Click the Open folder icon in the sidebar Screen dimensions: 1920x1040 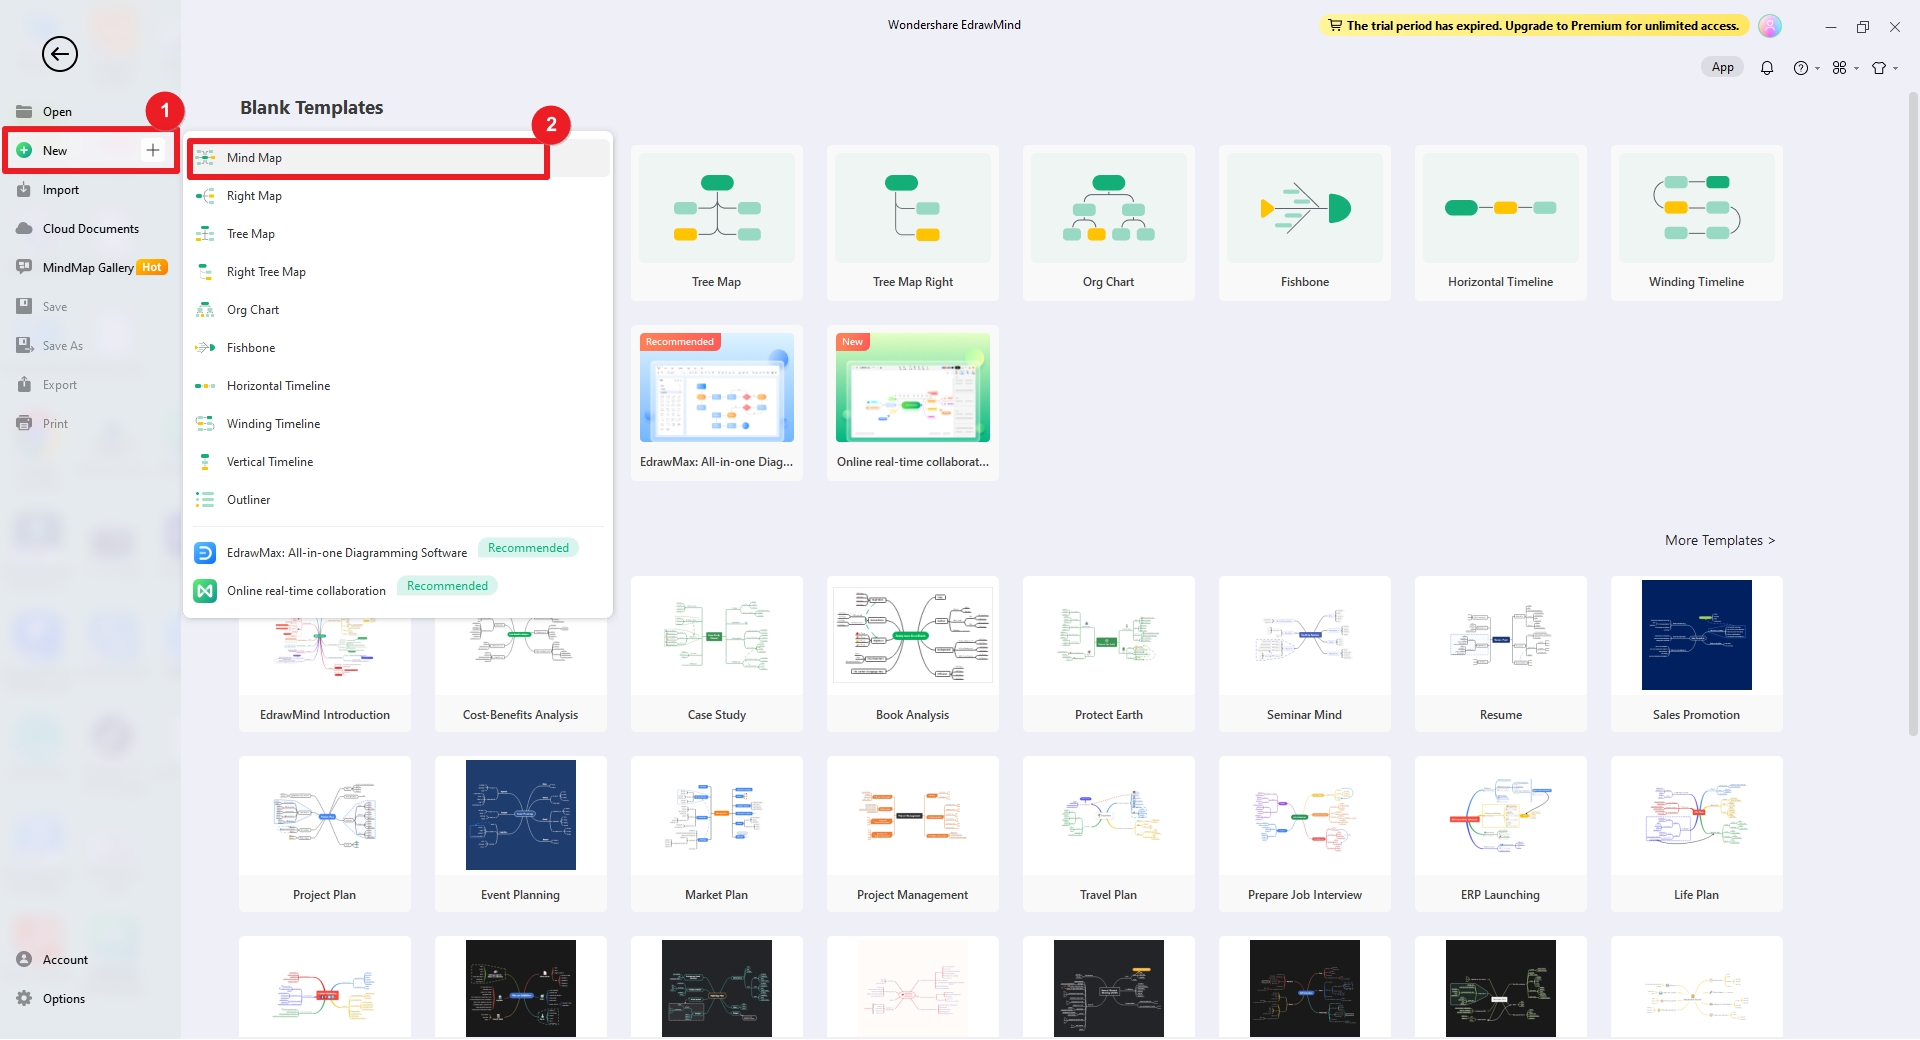coord(24,111)
